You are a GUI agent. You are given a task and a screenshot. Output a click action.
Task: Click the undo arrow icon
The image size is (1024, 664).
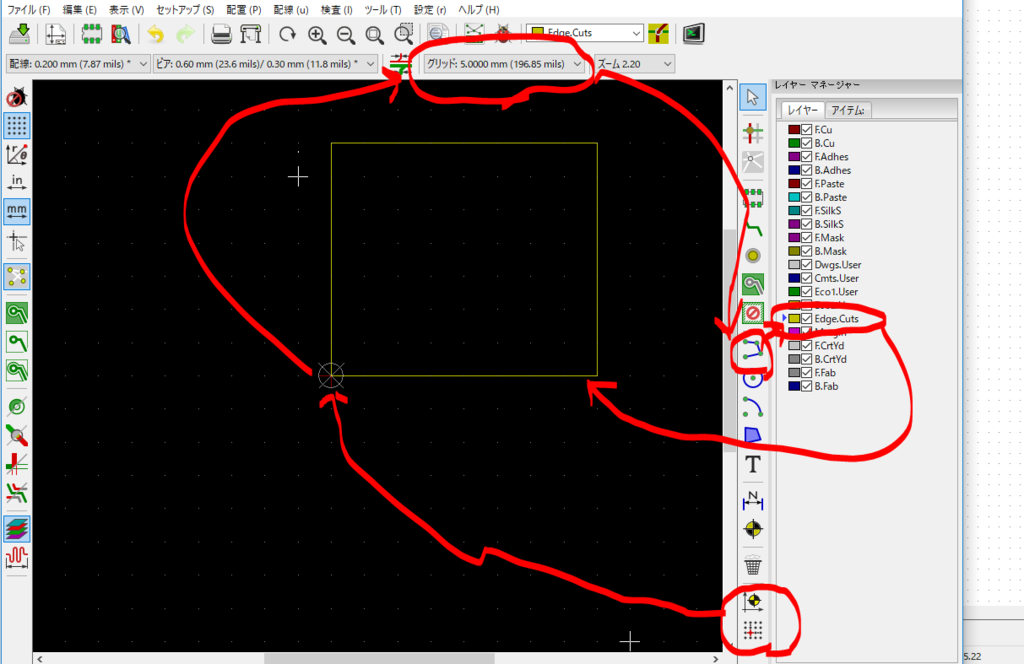pos(156,33)
